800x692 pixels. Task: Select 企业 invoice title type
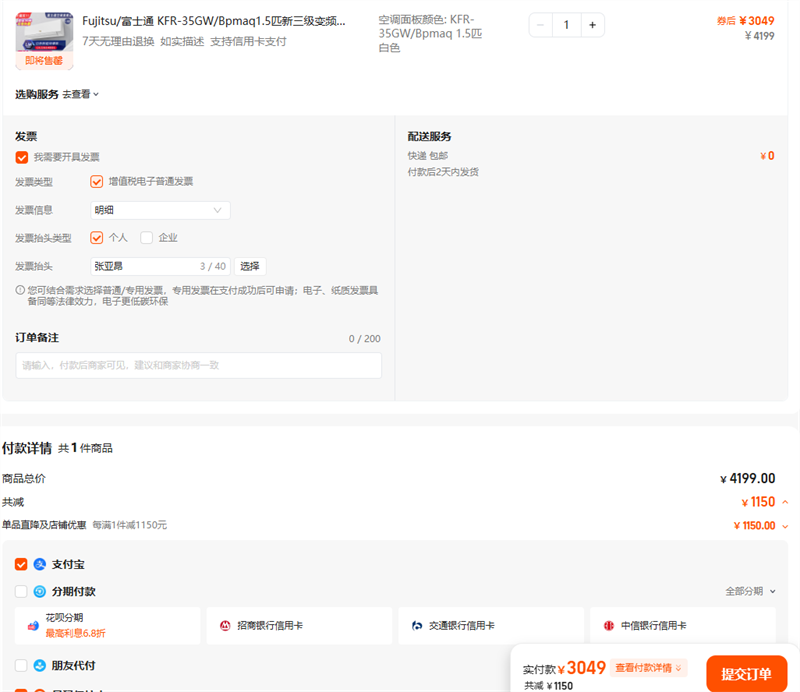(146, 238)
